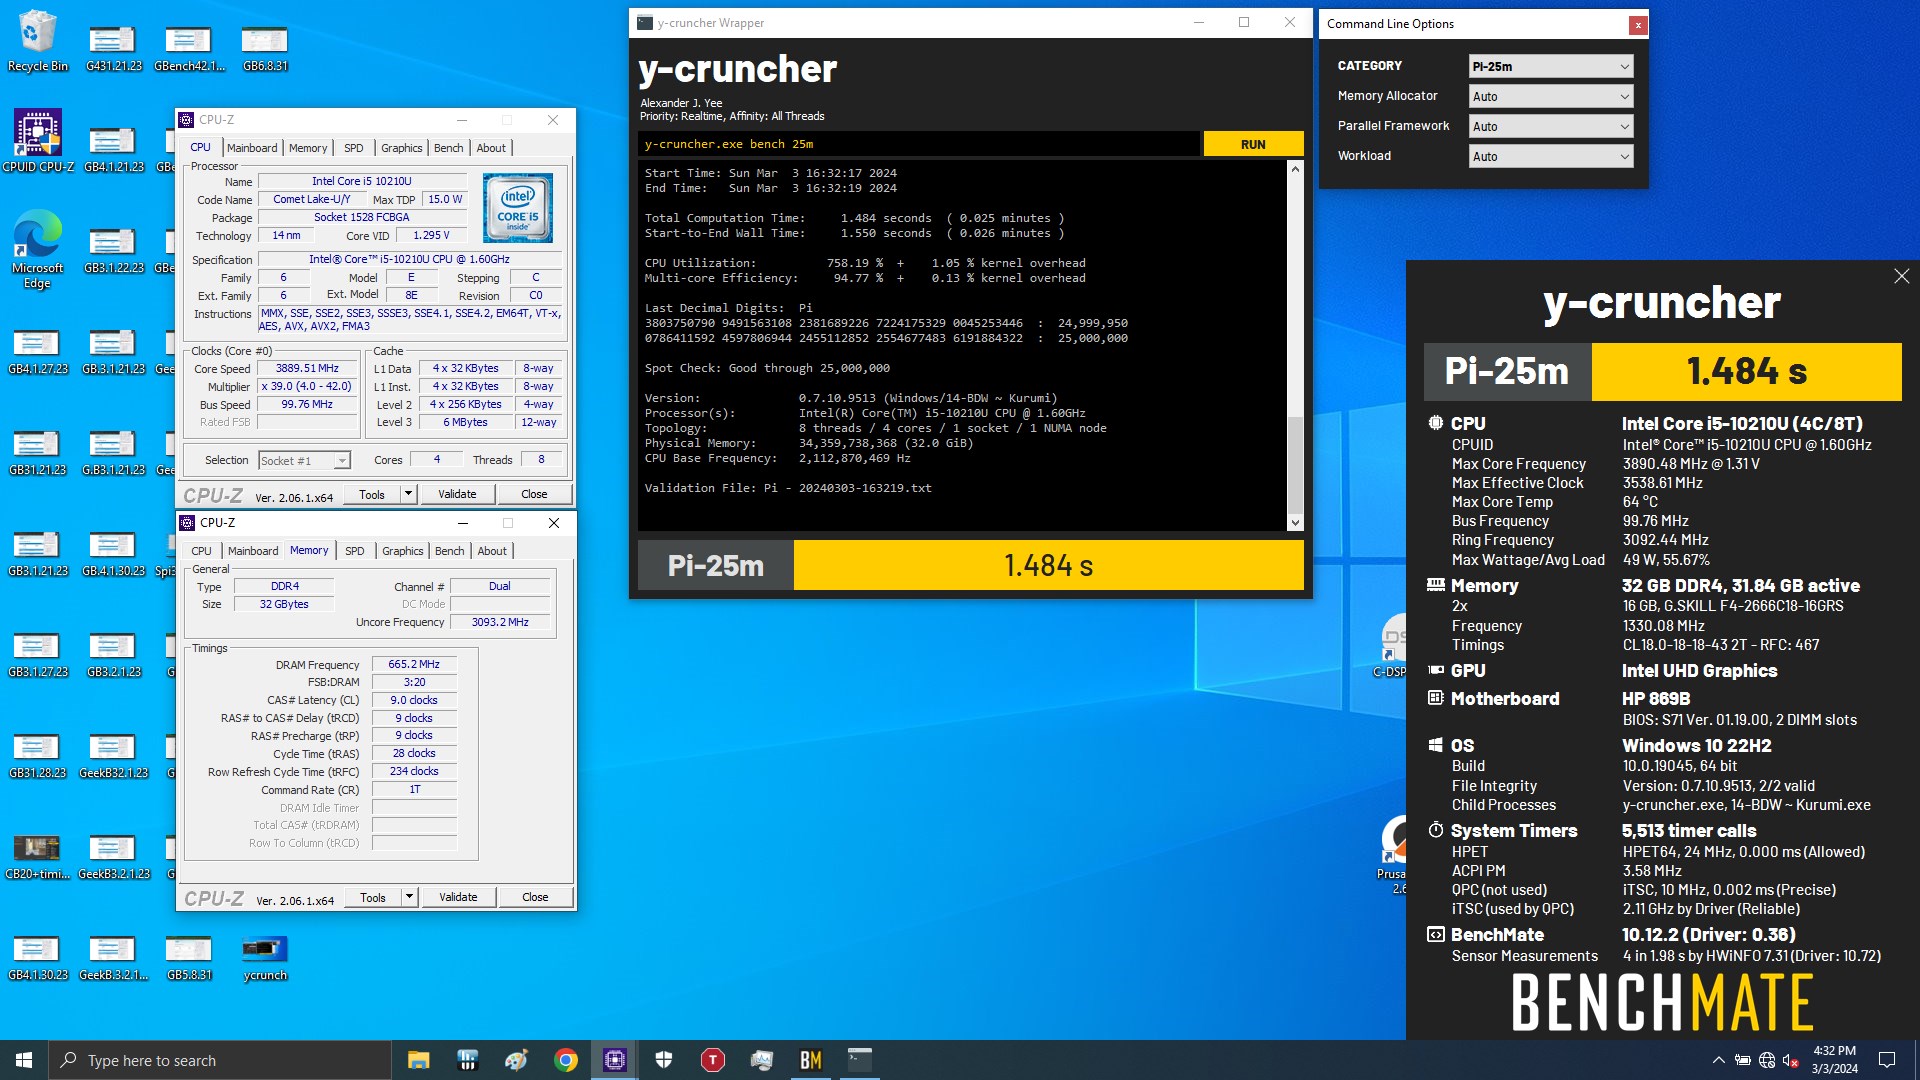Open the Recycle Bin desktop icon

click(x=38, y=42)
